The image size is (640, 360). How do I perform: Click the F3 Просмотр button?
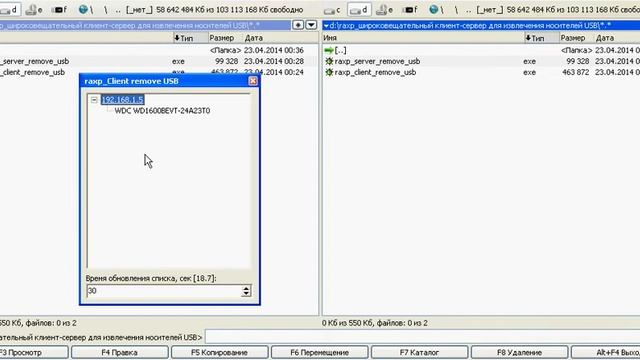point(33,352)
